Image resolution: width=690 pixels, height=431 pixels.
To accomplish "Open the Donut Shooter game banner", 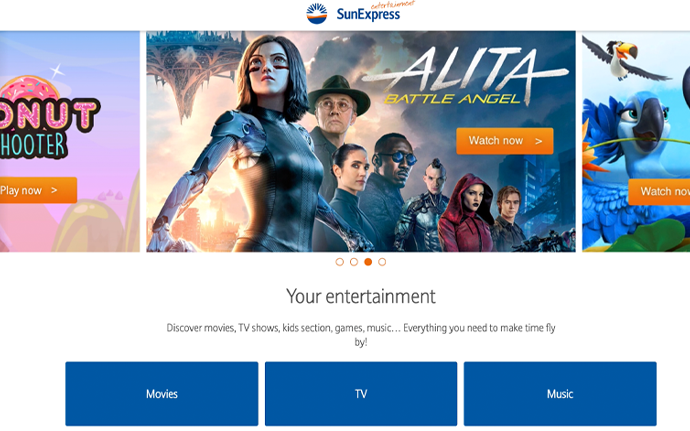I will point(70,141).
